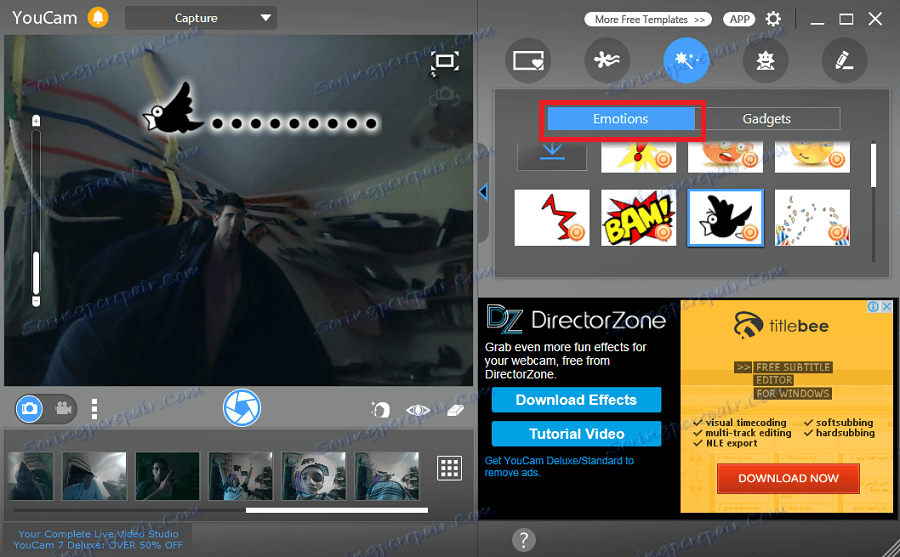This screenshot has height=557, width=900.
Task: Click the faded camera snapshot icon in preview
Action: [445, 96]
